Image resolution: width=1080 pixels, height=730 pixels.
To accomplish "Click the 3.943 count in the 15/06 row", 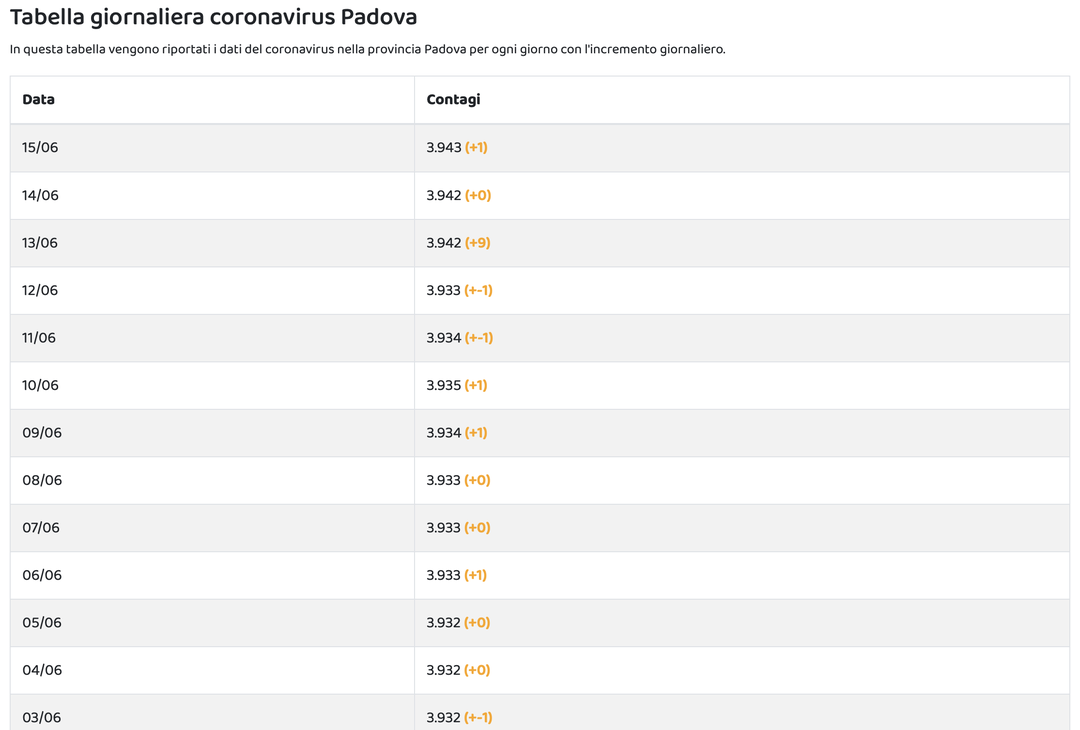I will (444, 148).
